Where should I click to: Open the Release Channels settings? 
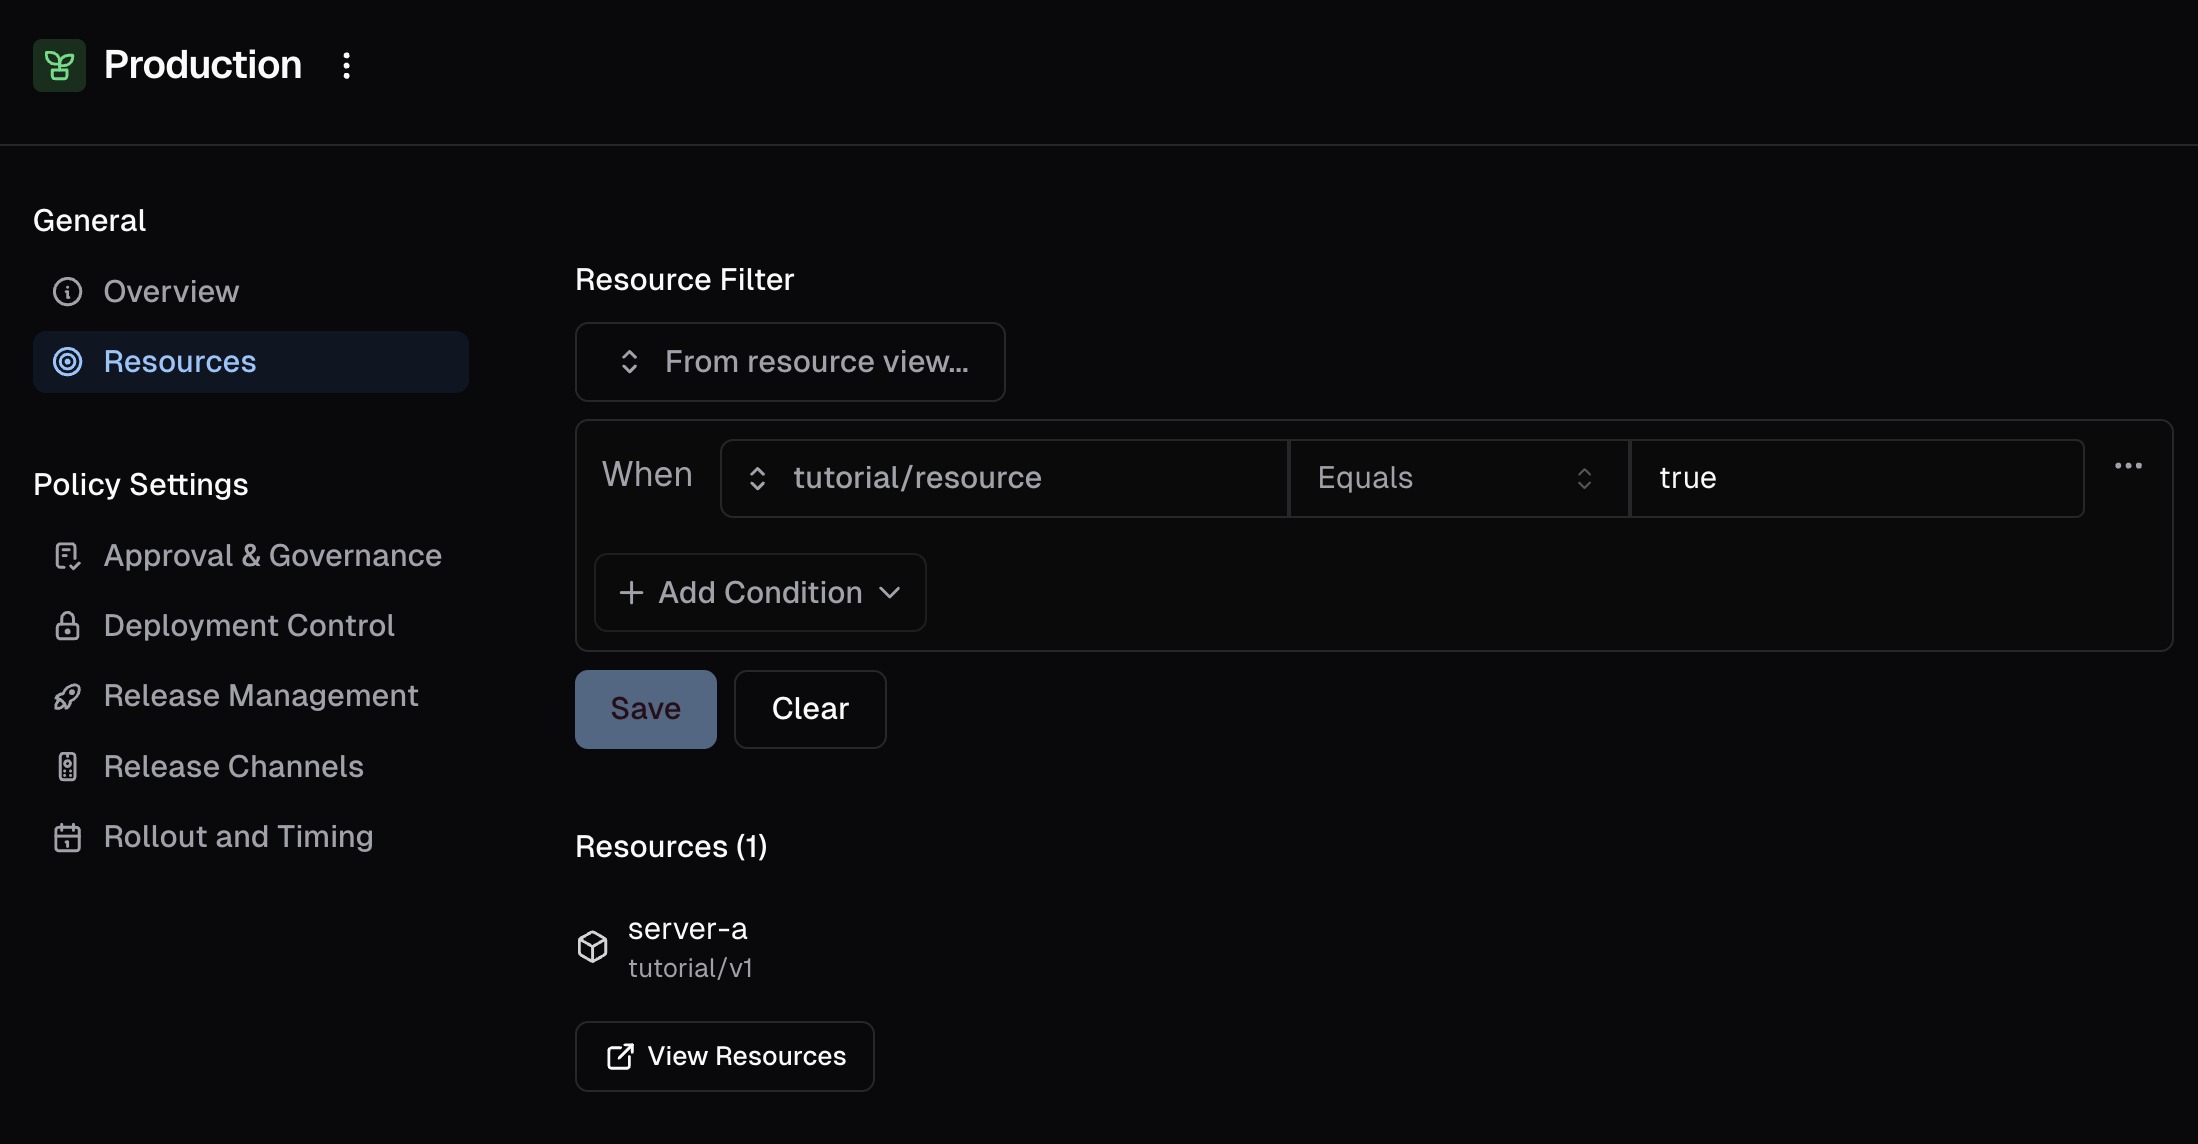[x=233, y=767]
